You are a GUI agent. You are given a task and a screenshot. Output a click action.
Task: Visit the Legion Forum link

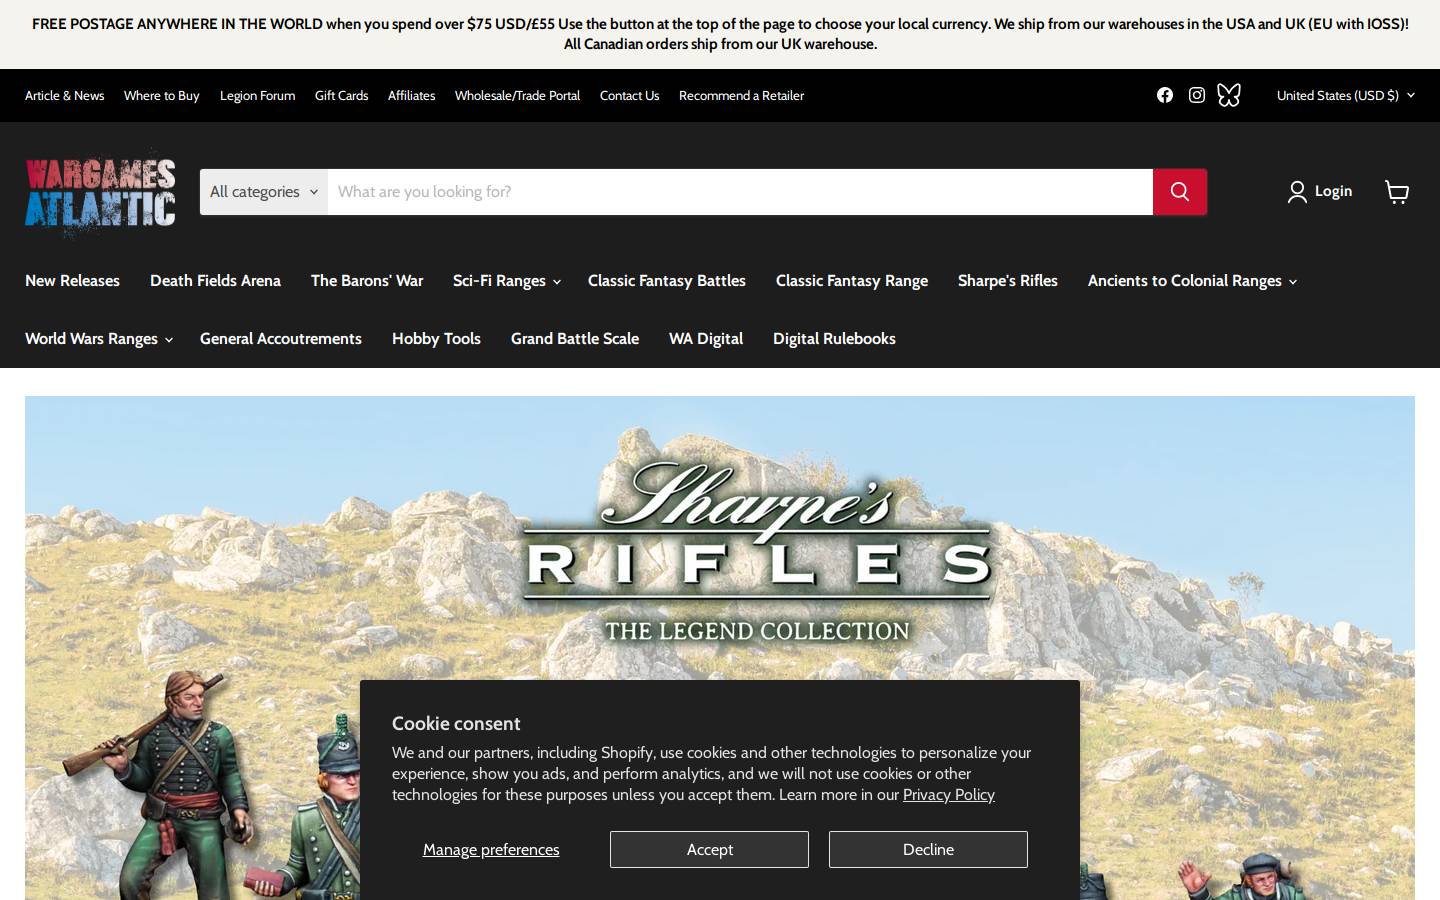[x=257, y=95]
